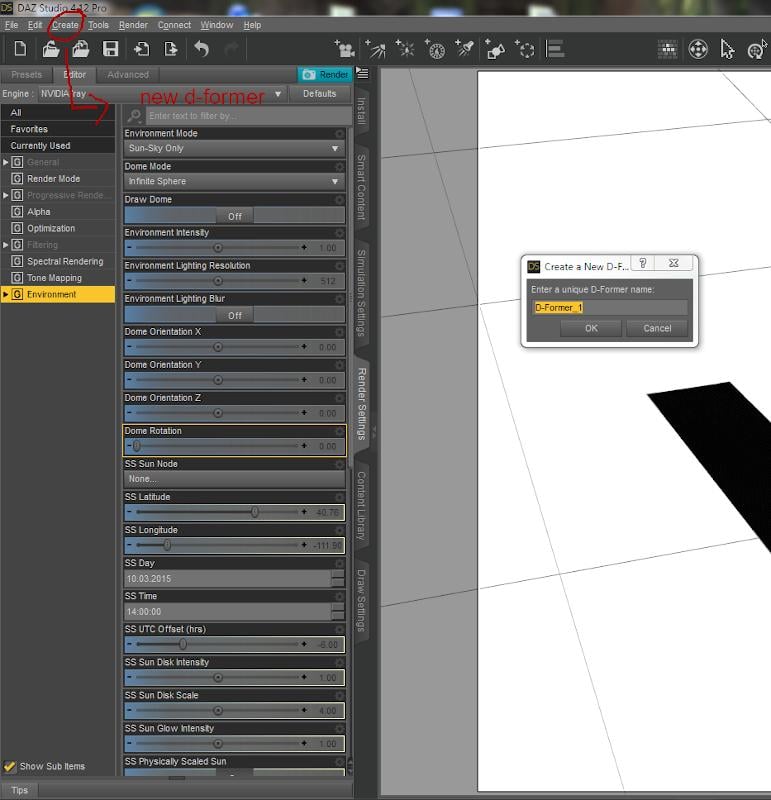Click the teal Render button
This screenshot has width=771, height=800.
tap(325, 74)
